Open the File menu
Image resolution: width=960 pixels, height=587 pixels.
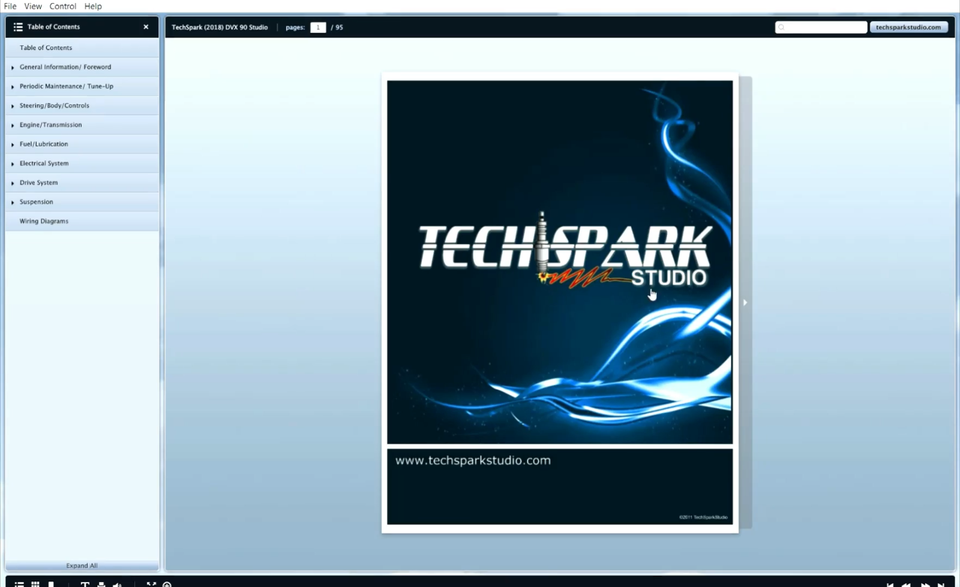tap(10, 6)
